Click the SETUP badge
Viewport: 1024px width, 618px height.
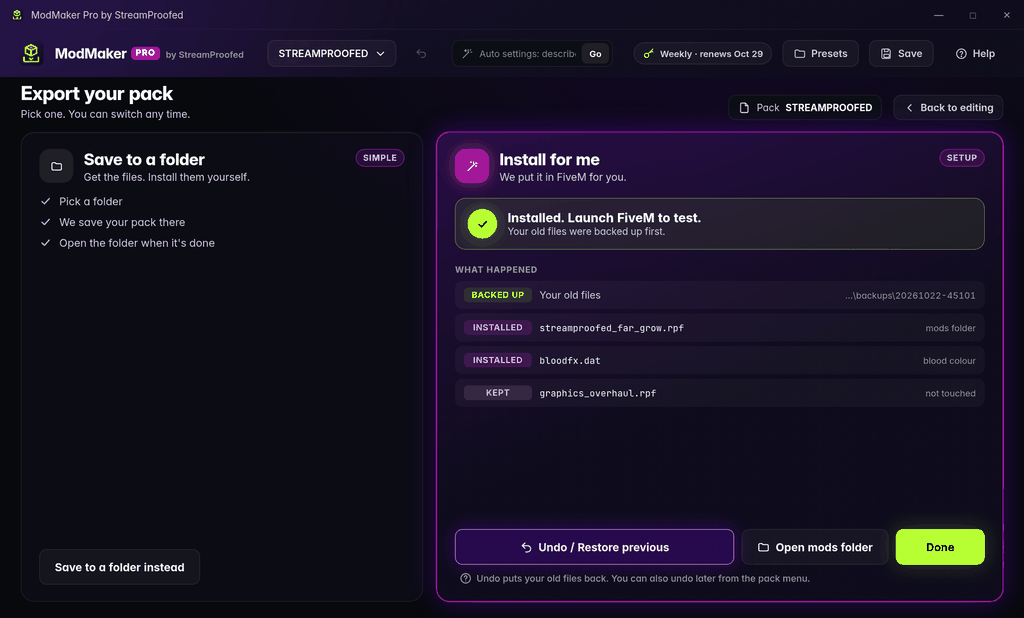point(961,157)
